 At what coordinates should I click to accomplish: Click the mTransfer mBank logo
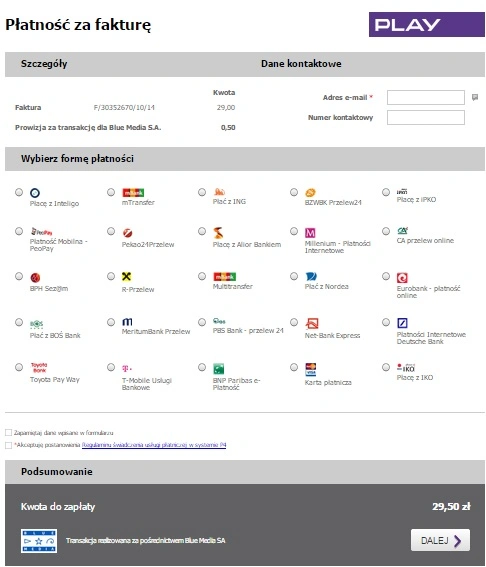coord(133,192)
